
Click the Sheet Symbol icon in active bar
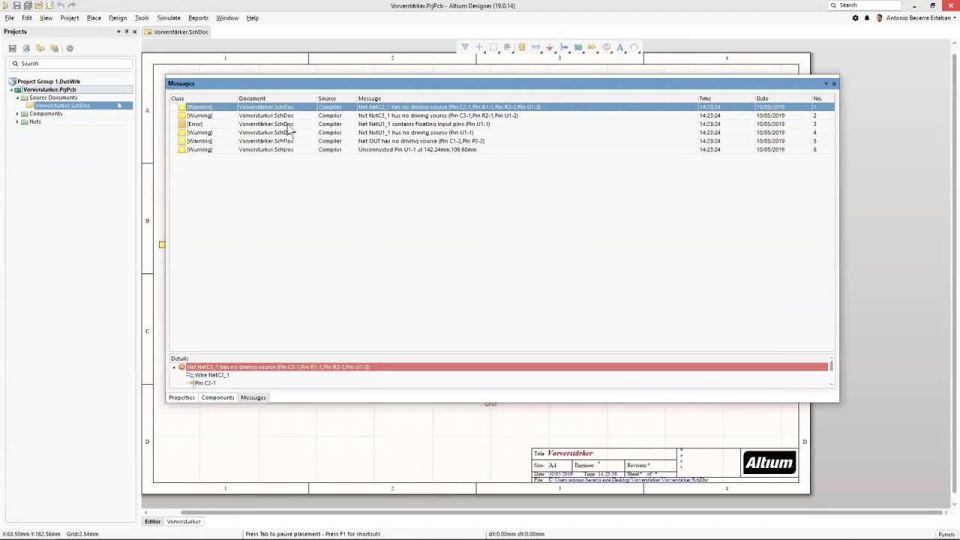(578, 47)
